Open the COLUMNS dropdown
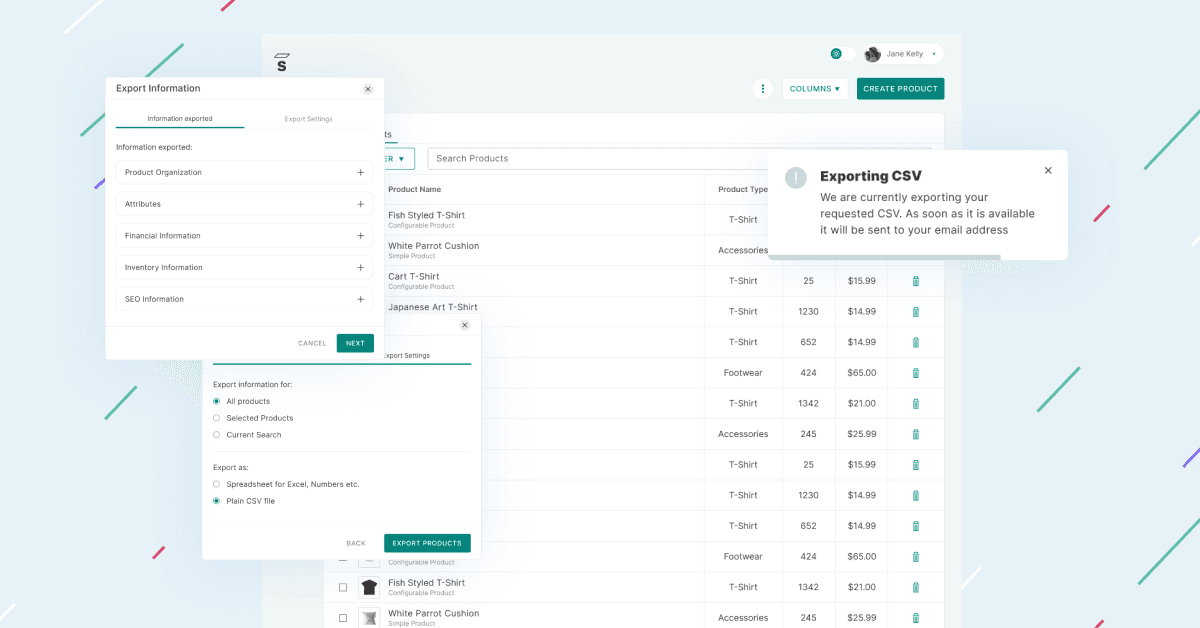This screenshot has width=1200, height=628. (815, 88)
